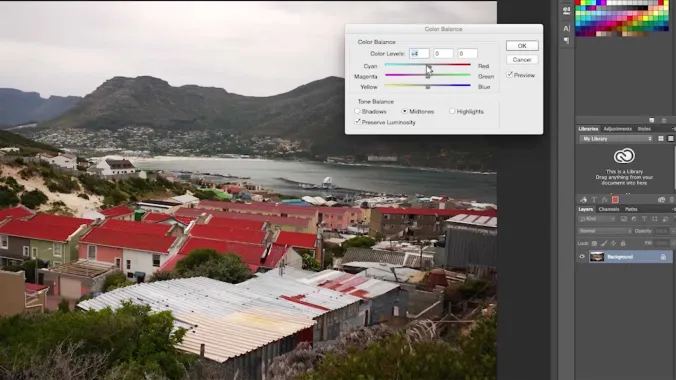Delete library item trash icon

point(672,200)
